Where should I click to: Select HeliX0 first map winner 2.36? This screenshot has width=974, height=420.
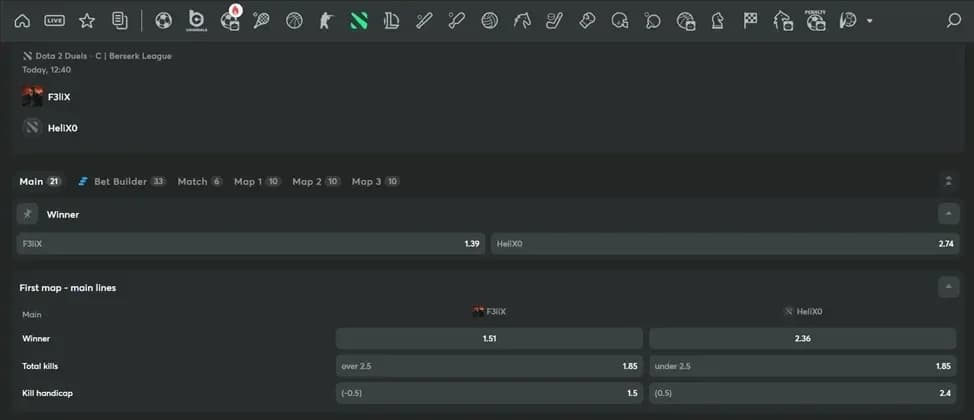(803, 339)
